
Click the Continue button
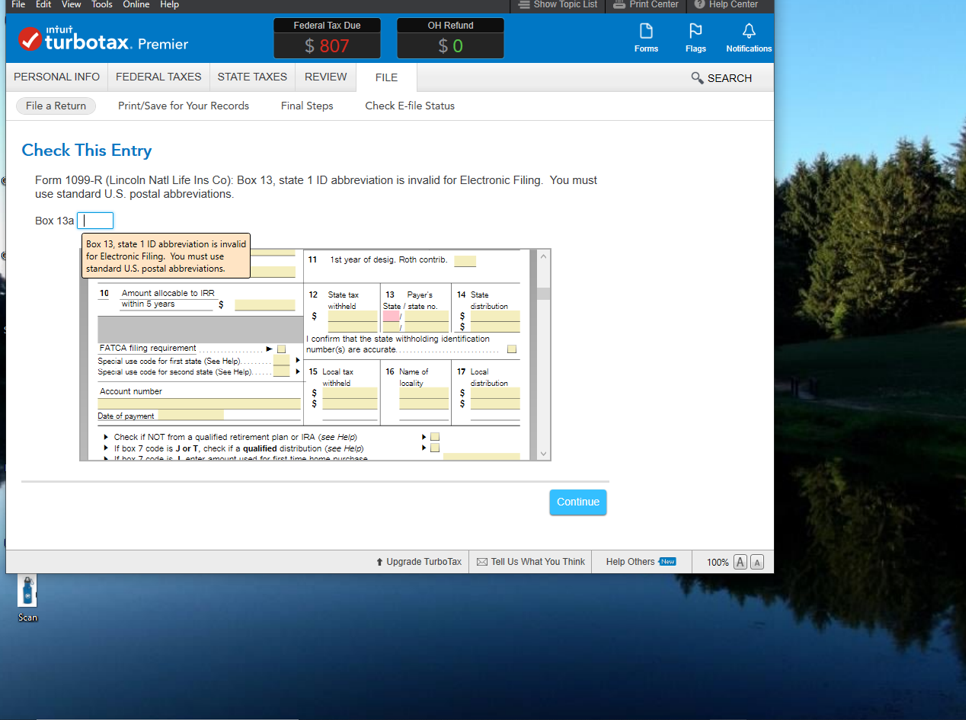tap(578, 502)
